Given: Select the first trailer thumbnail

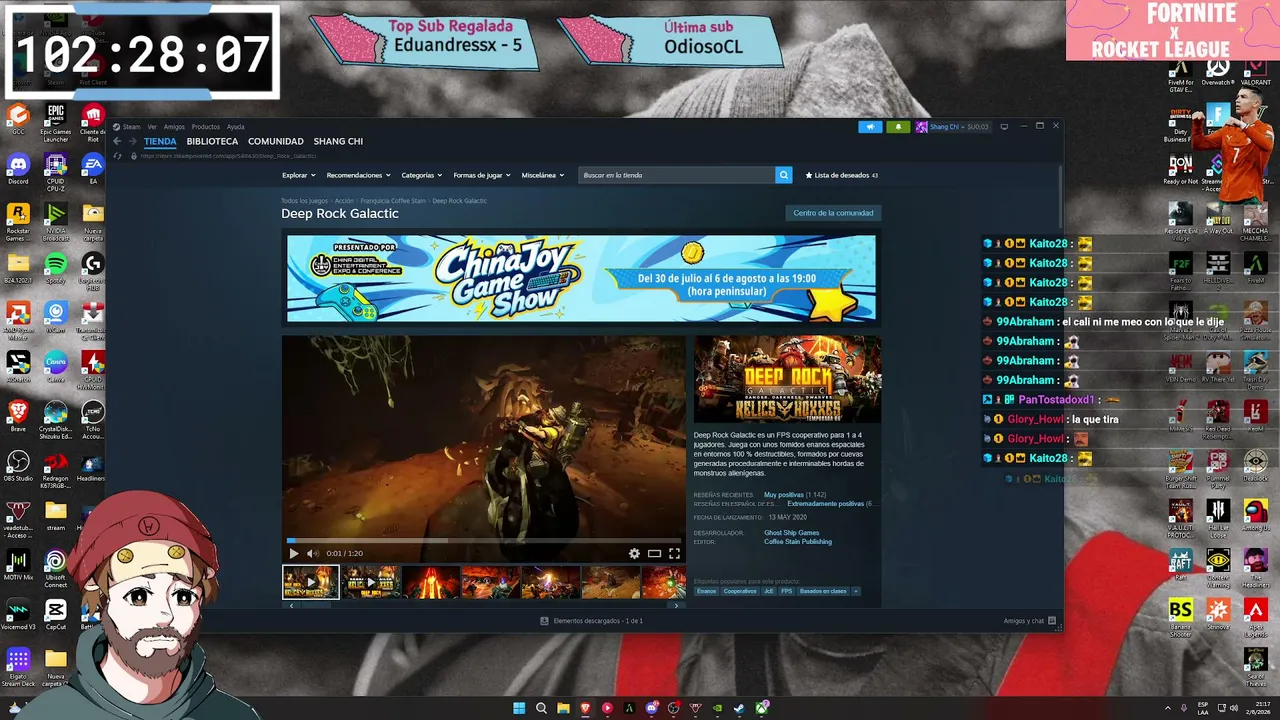Looking at the screenshot, I should [x=311, y=582].
